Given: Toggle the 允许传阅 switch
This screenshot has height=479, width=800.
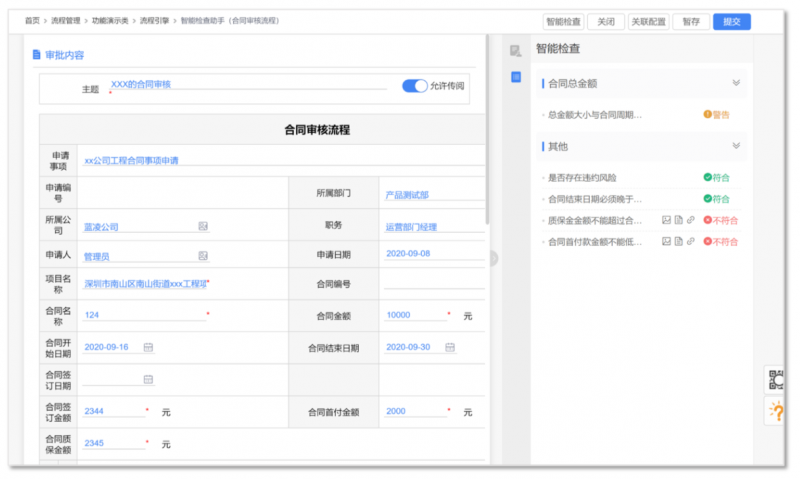Looking at the screenshot, I should 414,86.
